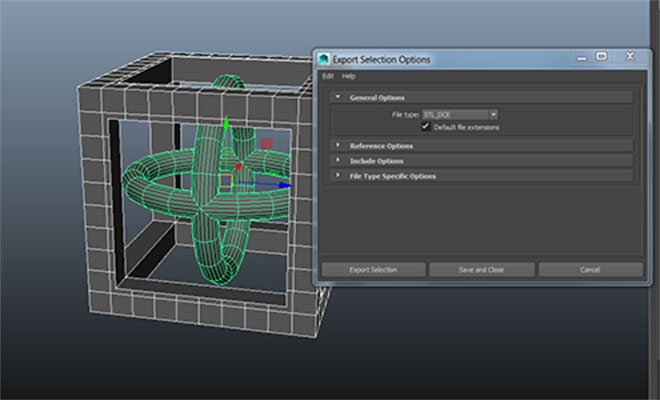Click the yellow center manipulator square

point(226,181)
